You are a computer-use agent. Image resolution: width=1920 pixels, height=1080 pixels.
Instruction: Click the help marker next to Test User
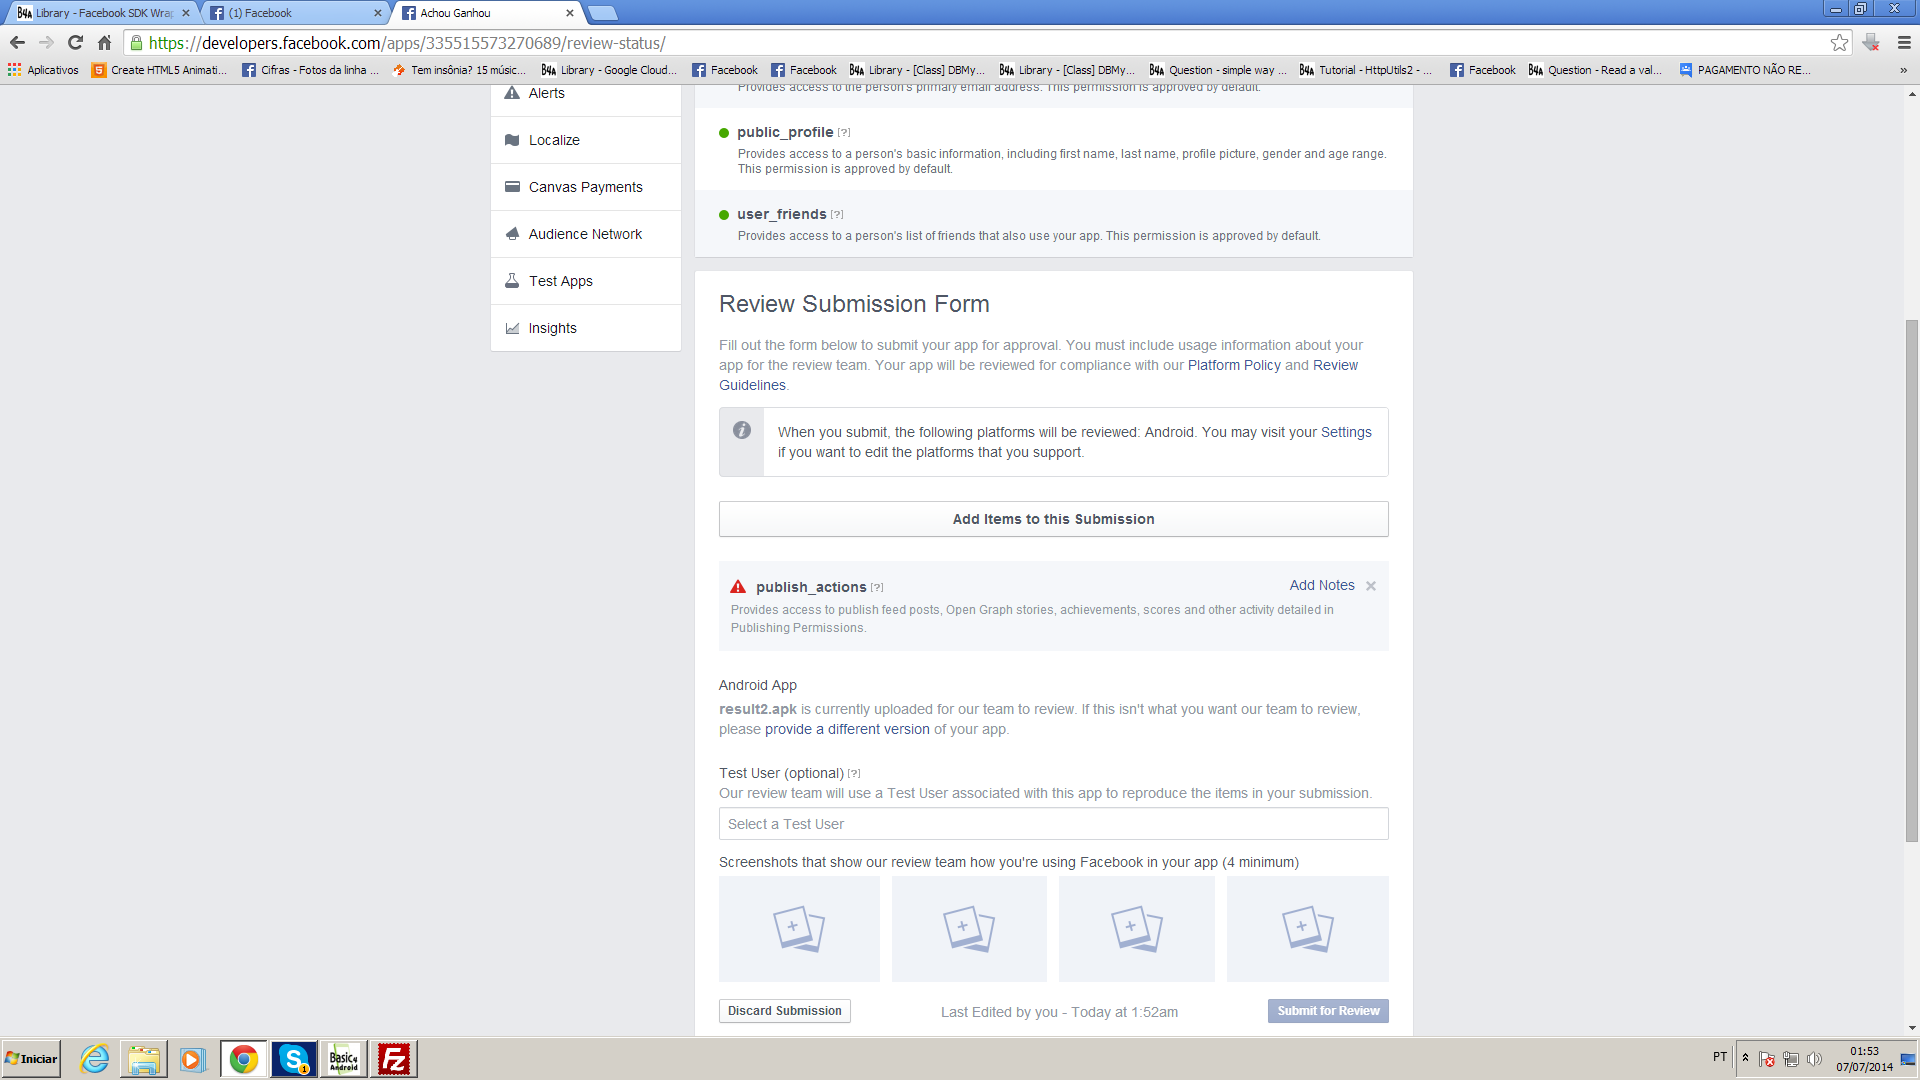[x=854, y=773]
